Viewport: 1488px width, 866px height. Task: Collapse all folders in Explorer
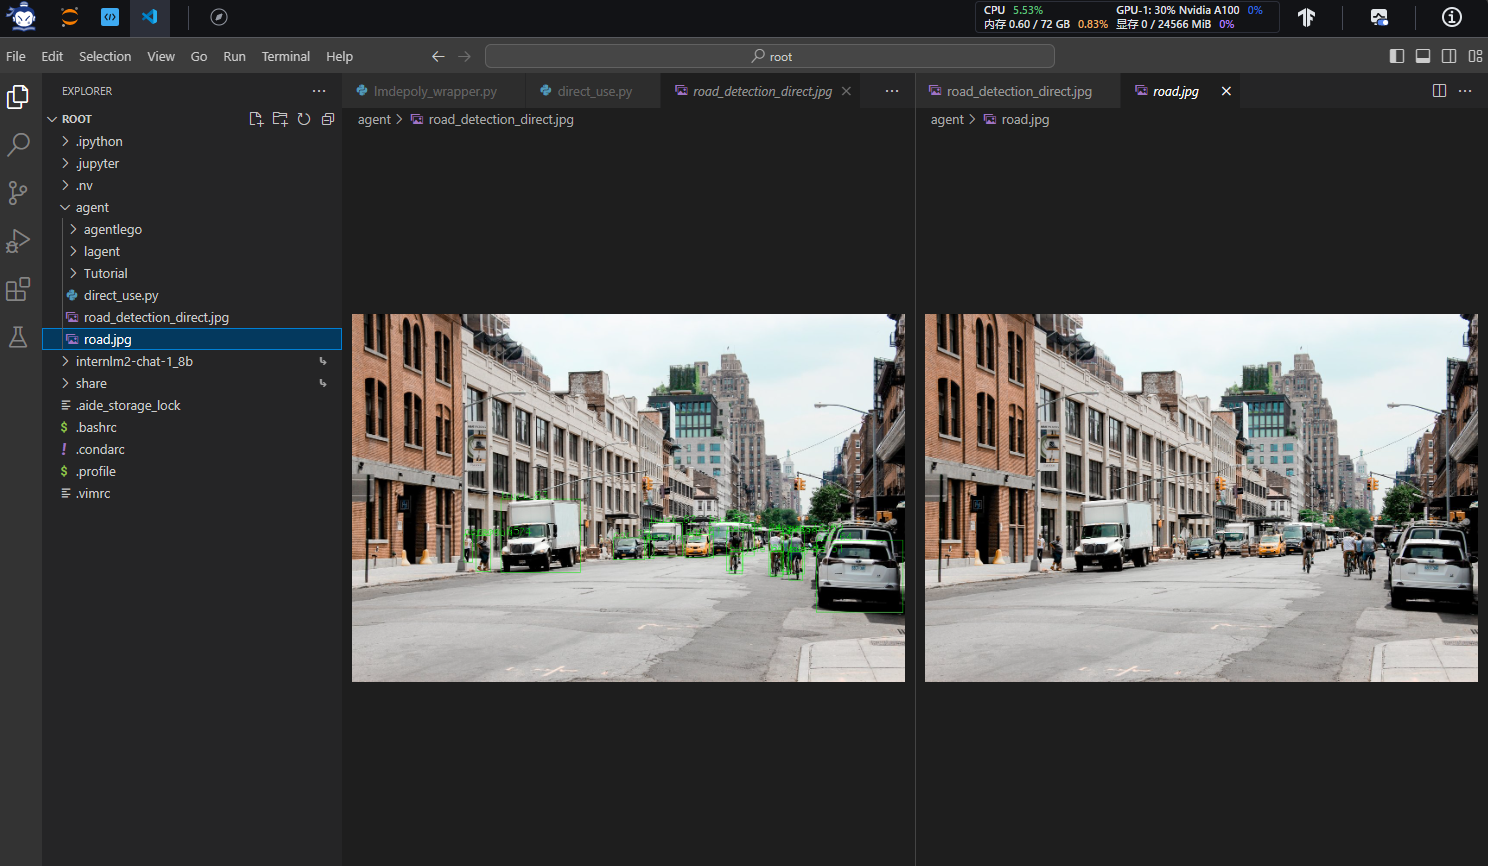[328, 119]
